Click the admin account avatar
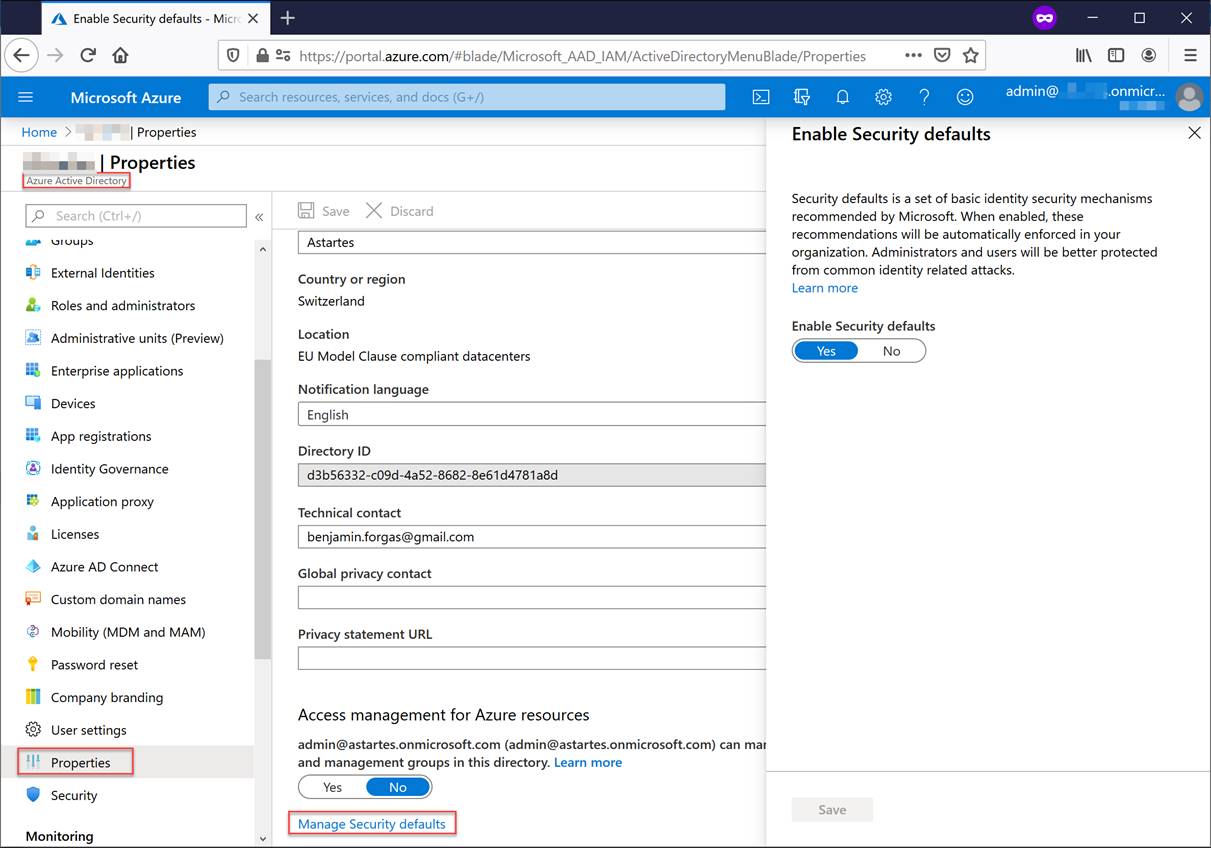The width and height of the screenshot is (1211, 848). [x=1189, y=97]
